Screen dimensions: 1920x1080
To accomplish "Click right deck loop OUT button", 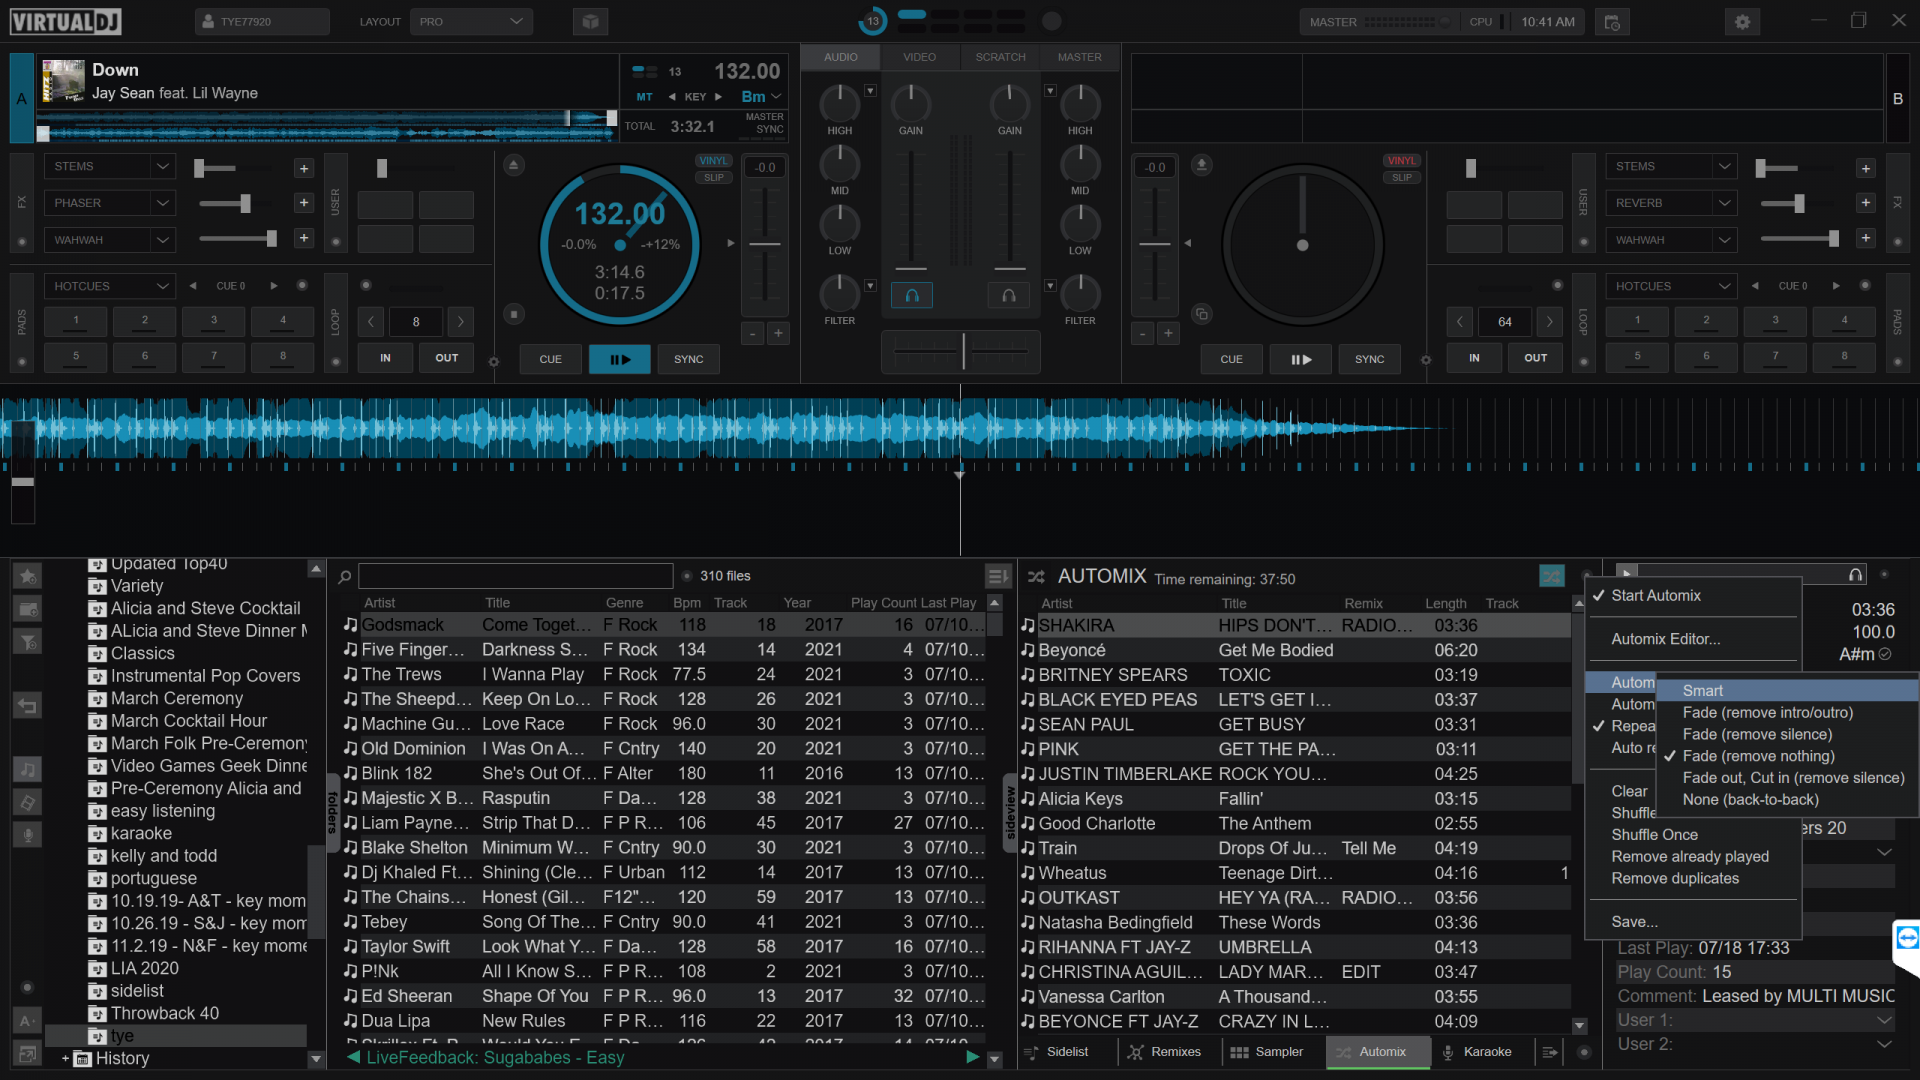I will click(x=1535, y=358).
